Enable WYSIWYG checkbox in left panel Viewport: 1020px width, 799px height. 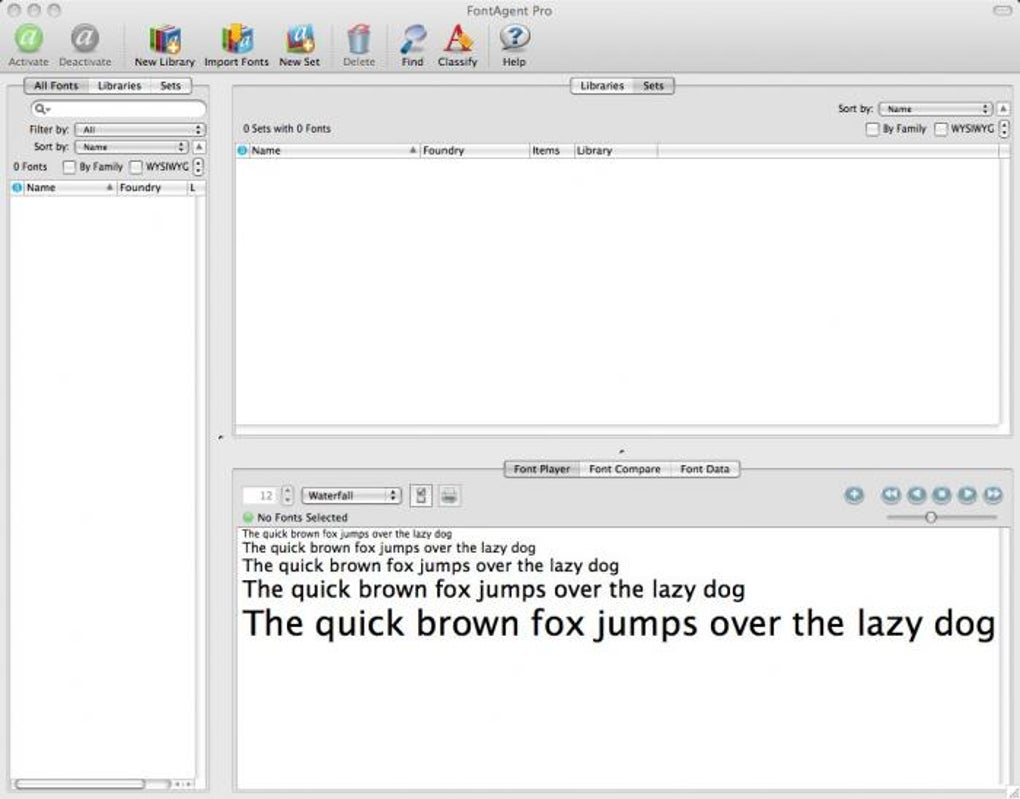pos(135,167)
